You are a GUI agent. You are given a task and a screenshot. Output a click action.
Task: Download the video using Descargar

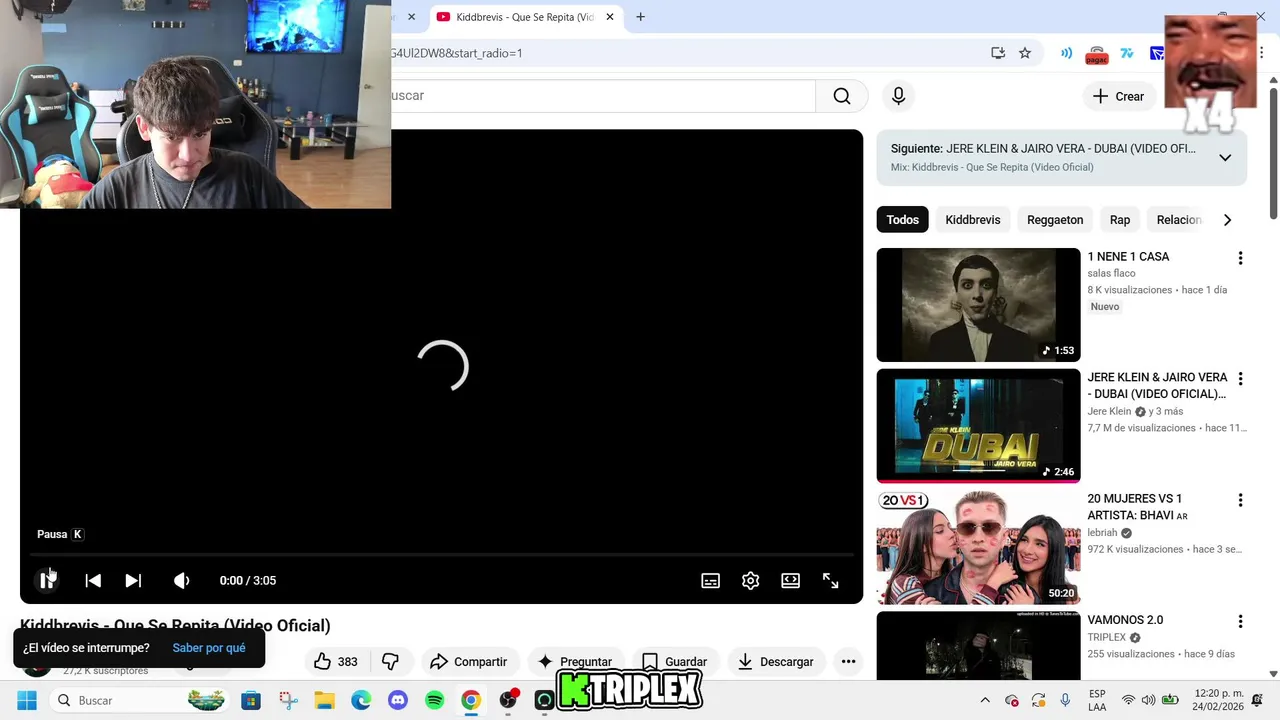point(775,662)
